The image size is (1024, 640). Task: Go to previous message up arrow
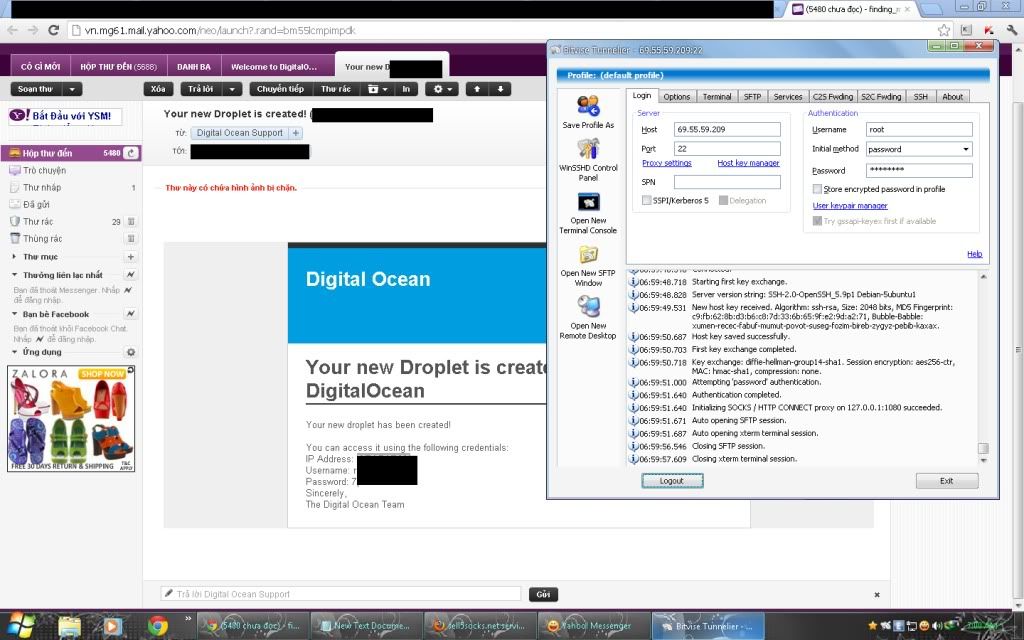477,89
